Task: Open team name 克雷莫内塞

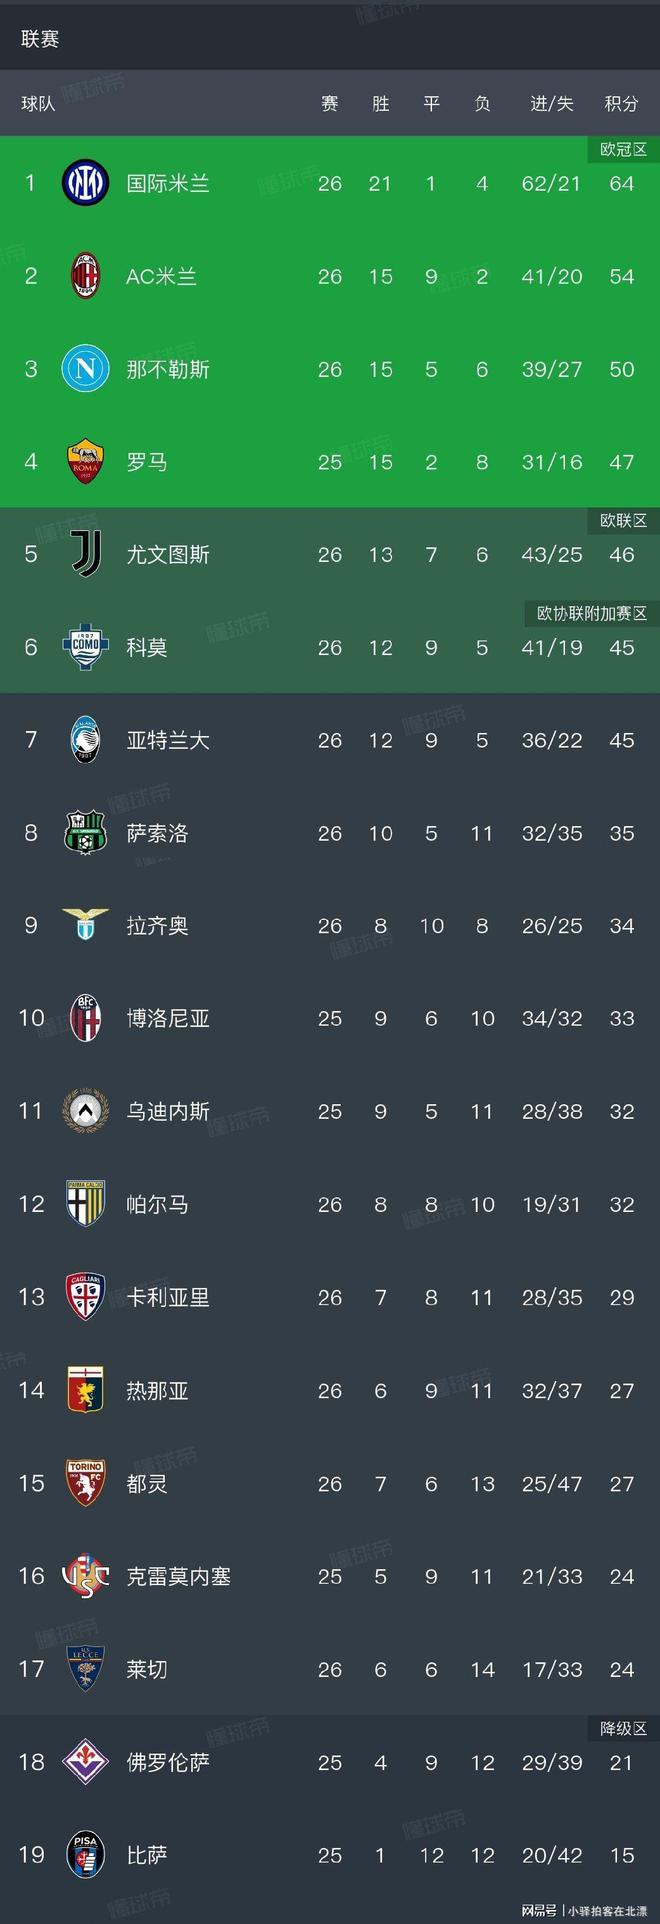Action: click(x=178, y=1576)
